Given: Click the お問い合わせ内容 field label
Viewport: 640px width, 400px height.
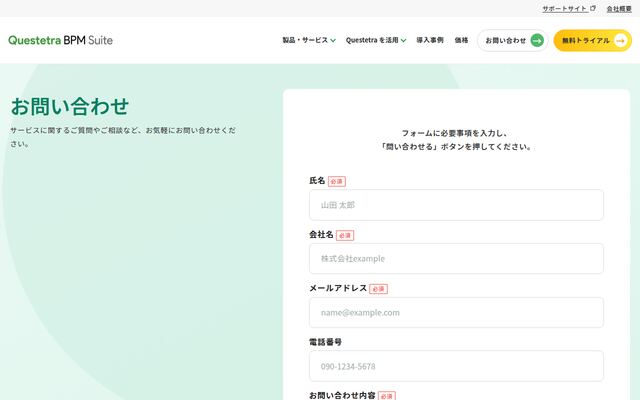Looking at the screenshot, I should point(342,395).
